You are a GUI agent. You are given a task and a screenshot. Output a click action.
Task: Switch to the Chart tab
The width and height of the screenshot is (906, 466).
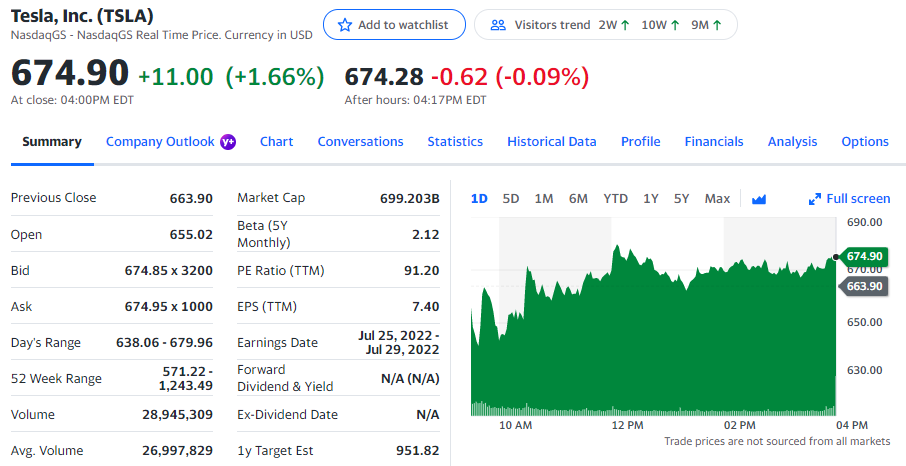(276, 142)
